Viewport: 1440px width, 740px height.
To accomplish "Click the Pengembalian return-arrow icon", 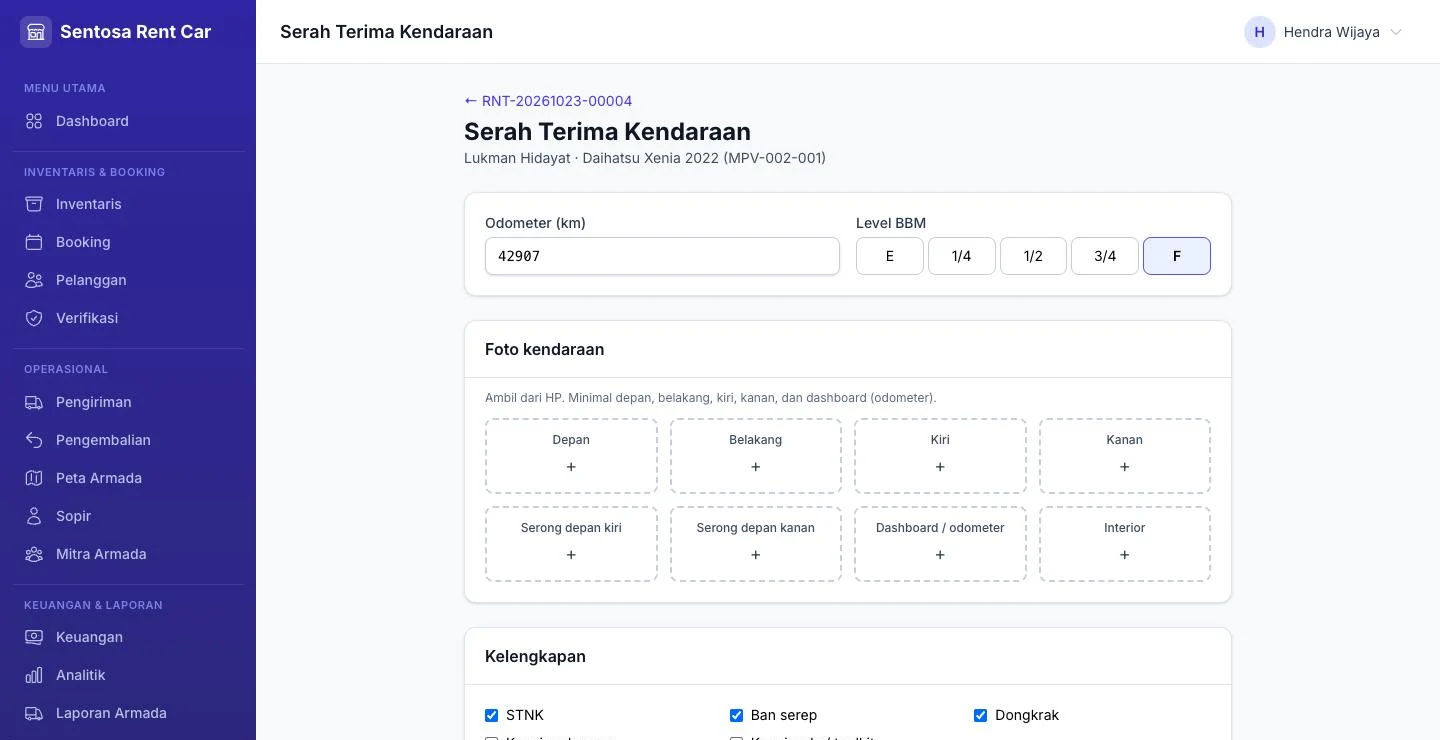I will point(34,440).
